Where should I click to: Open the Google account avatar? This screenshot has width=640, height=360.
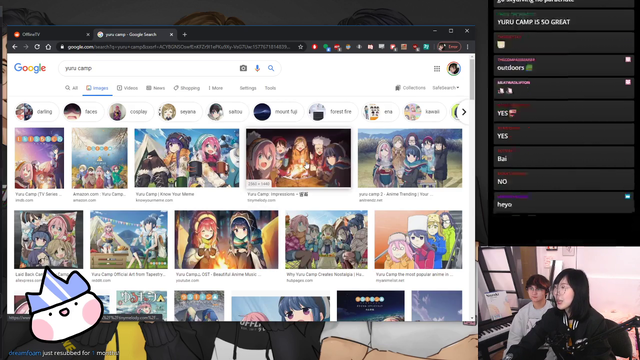click(453, 69)
